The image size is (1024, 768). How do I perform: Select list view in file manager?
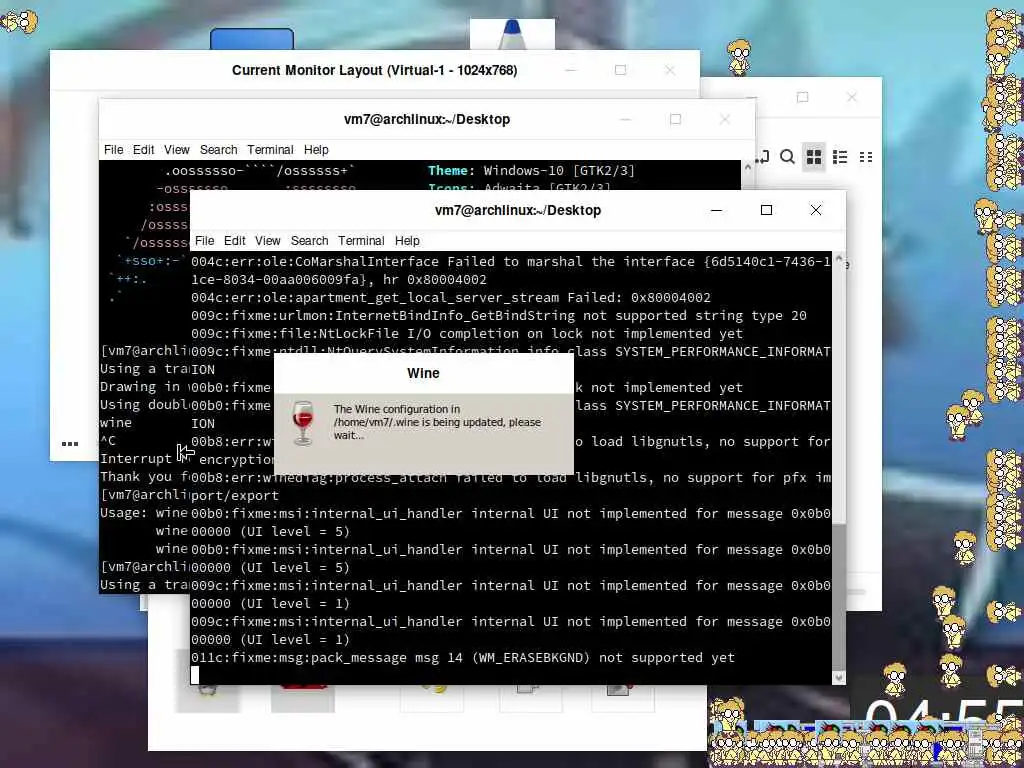click(840, 157)
